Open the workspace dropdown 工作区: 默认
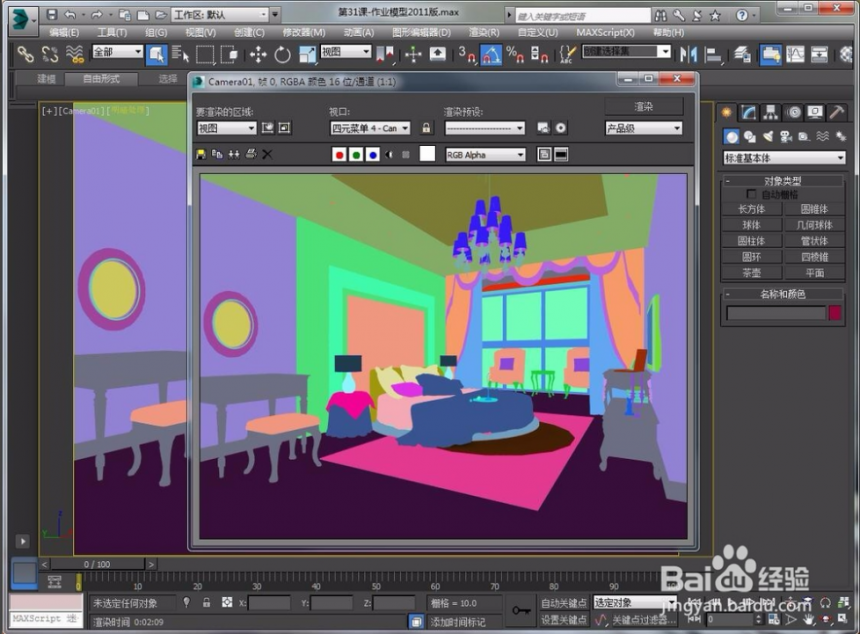860x634 pixels. click(x=220, y=15)
